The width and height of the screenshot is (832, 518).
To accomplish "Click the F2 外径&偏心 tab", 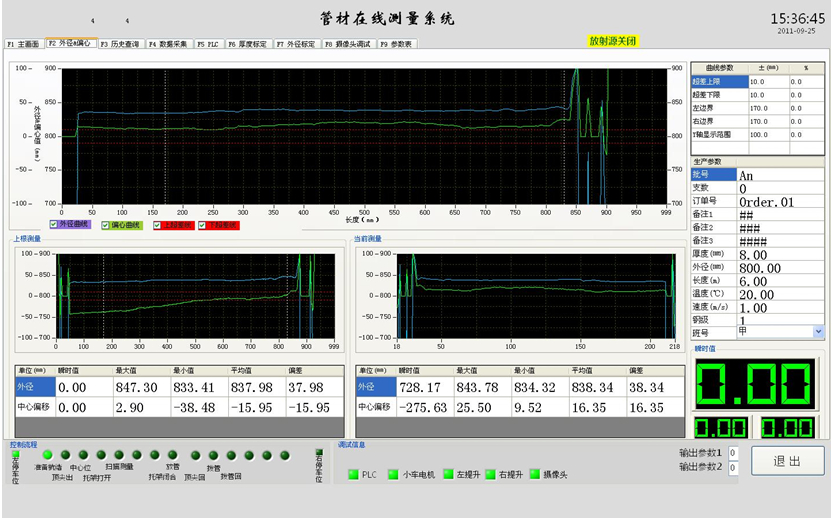I will (71, 43).
